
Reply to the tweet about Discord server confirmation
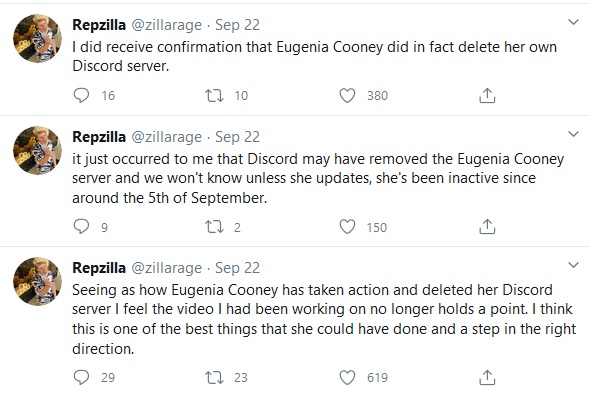tap(81, 96)
